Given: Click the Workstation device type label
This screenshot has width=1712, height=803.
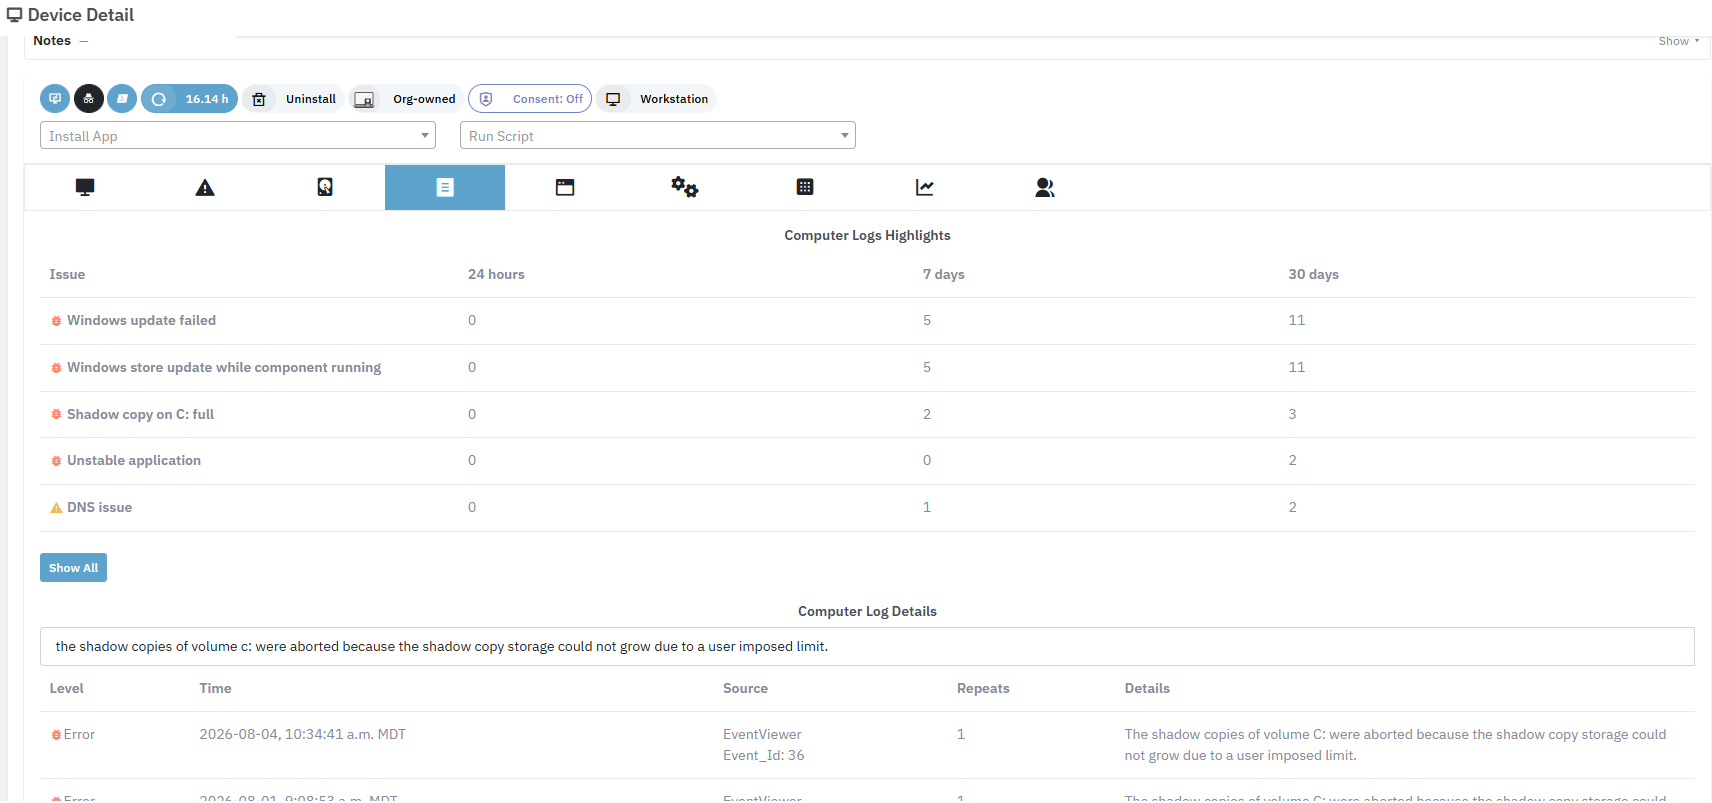Looking at the screenshot, I should click(x=674, y=99).
